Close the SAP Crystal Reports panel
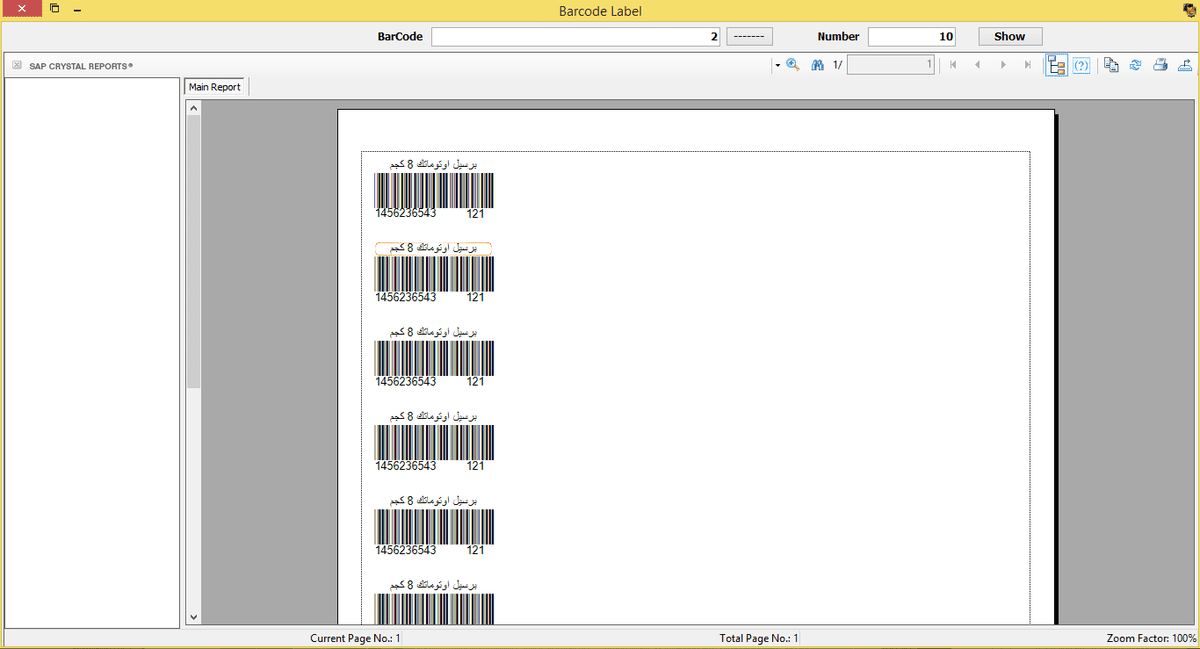 tap(16, 66)
